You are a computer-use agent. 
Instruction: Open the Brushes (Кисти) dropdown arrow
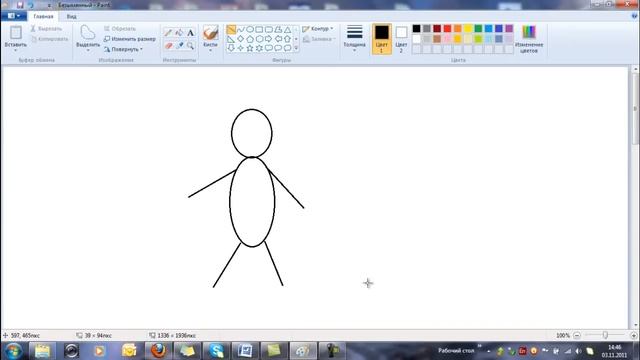coord(210,50)
